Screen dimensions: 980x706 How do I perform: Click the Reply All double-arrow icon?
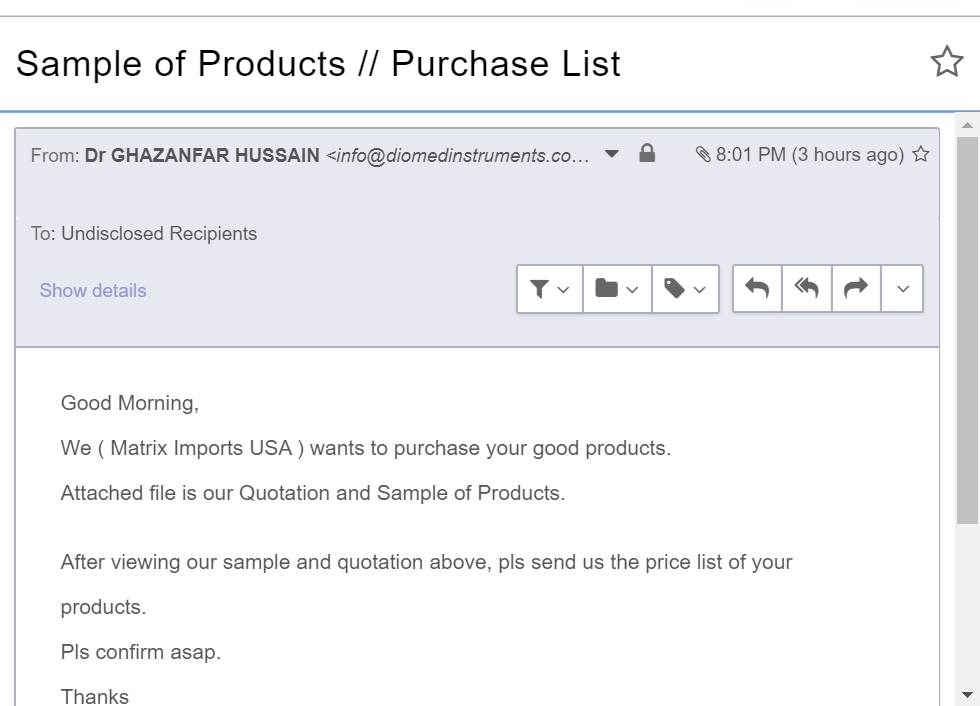click(807, 289)
